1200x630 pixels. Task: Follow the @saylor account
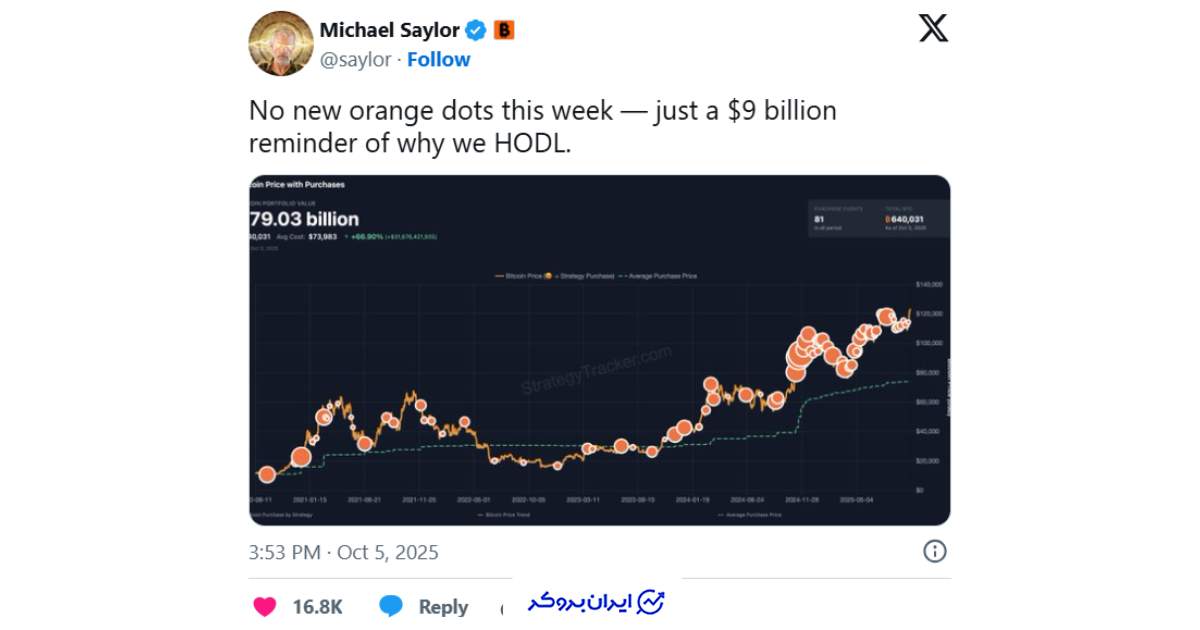[x=438, y=60]
